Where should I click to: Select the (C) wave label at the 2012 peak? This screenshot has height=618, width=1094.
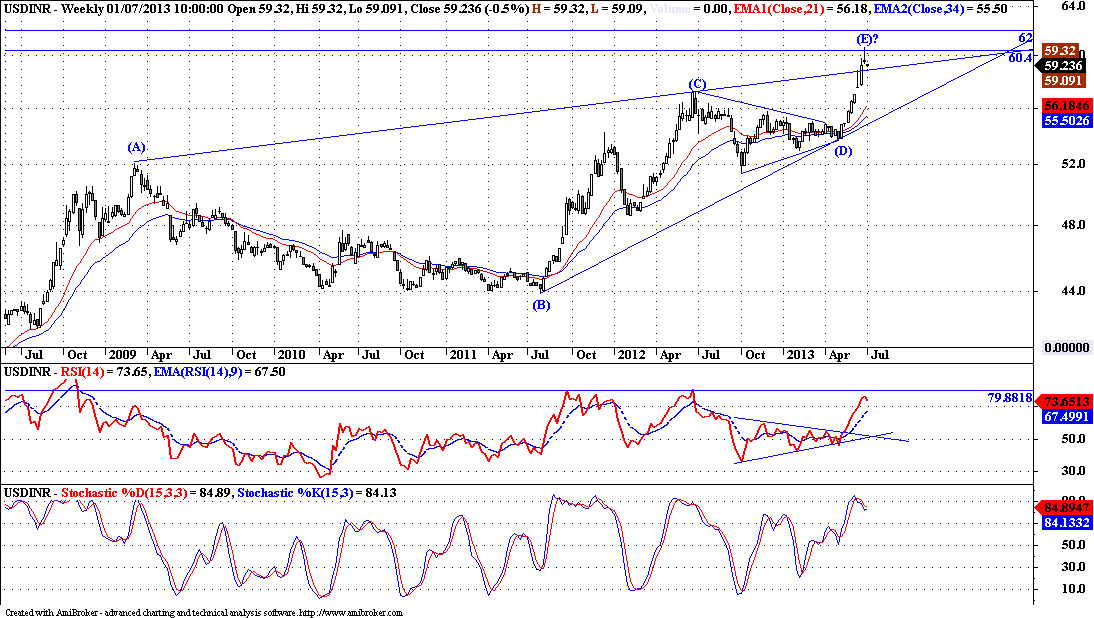tap(697, 84)
